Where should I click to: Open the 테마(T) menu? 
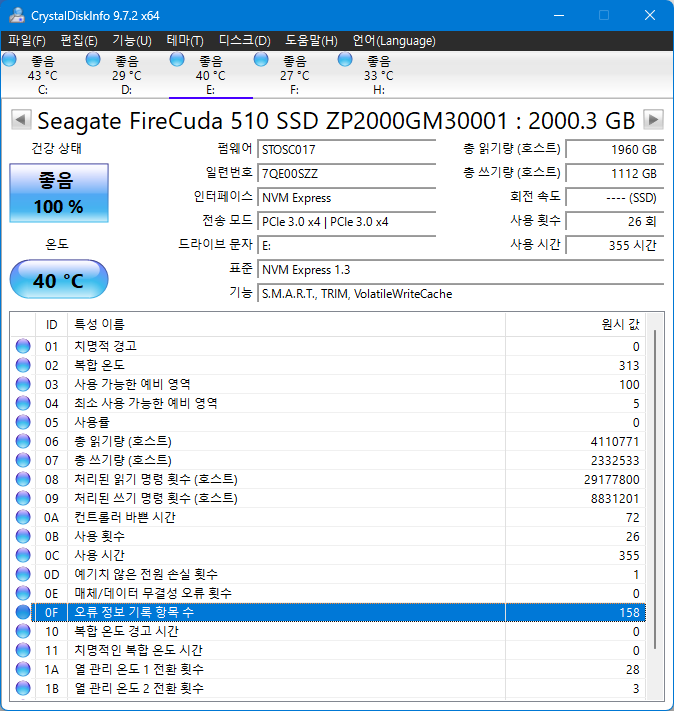point(185,41)
